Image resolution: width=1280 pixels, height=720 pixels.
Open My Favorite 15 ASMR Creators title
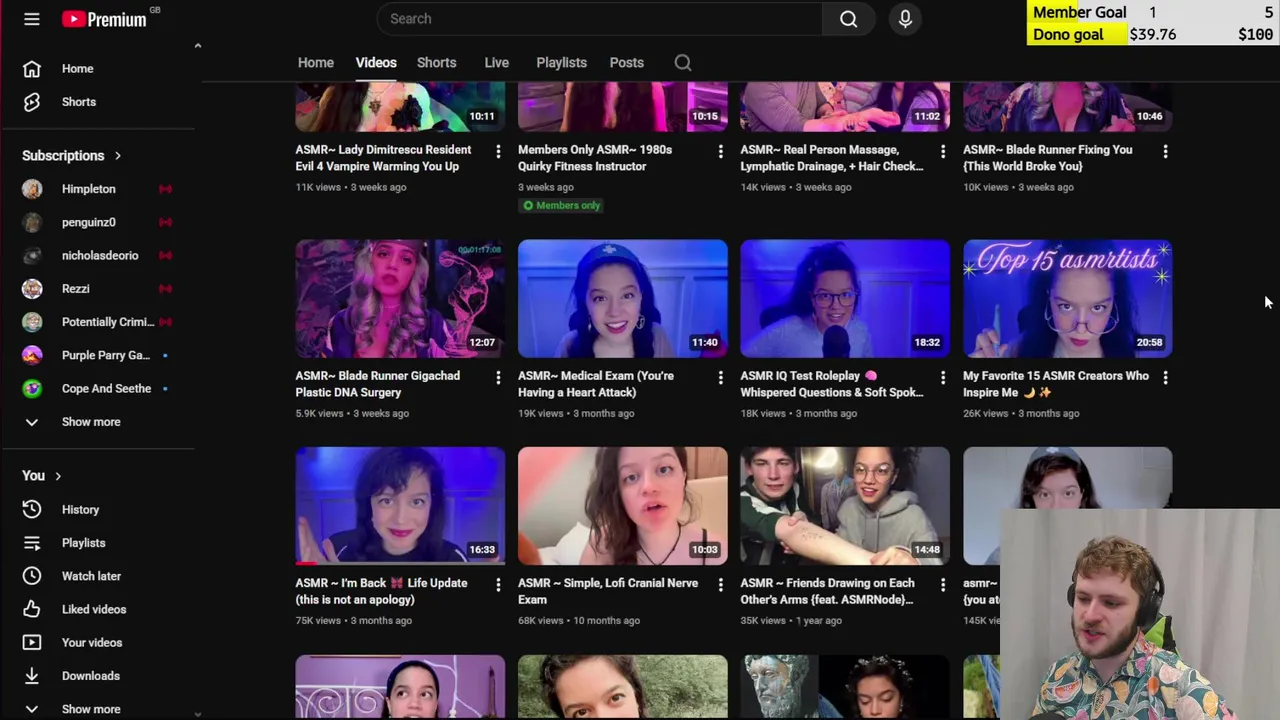pyautogui.click(x=1056, y=384)
